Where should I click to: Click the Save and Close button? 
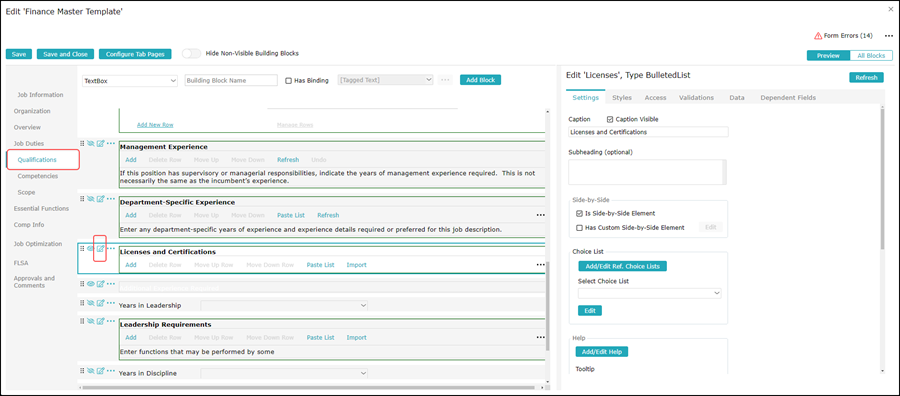click(65, 54)
